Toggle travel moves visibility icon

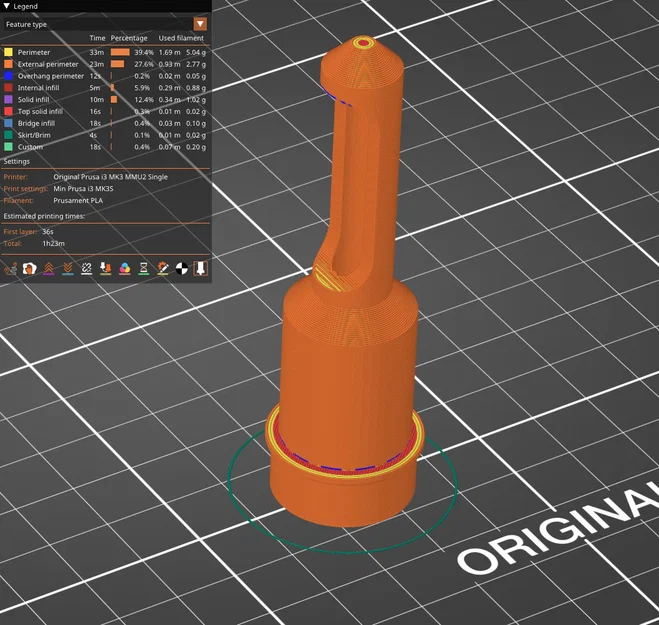(x=11, y=268)
